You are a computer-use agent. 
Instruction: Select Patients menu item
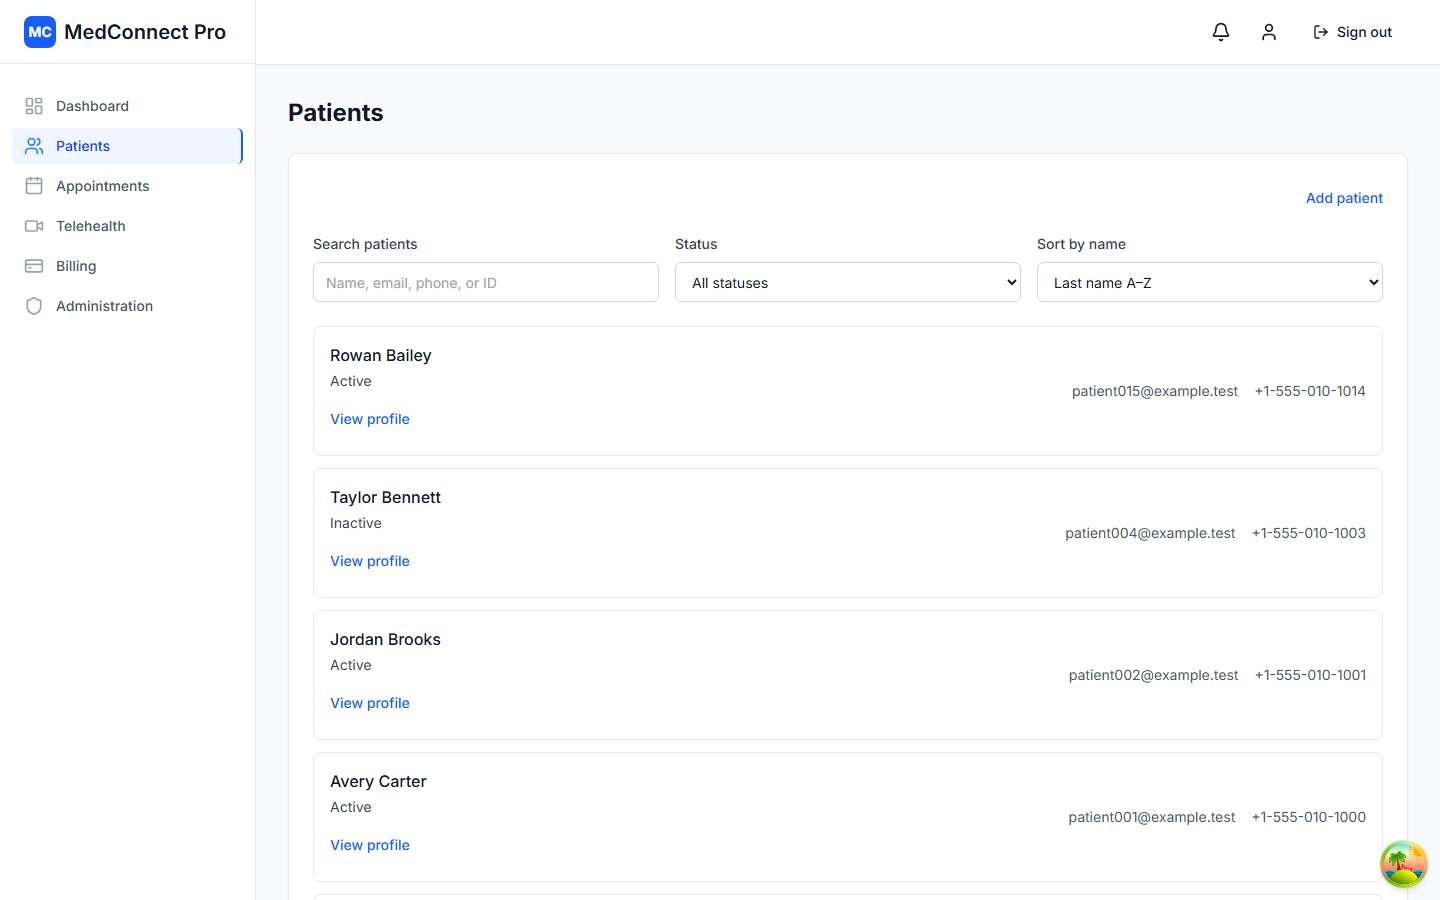127,146
